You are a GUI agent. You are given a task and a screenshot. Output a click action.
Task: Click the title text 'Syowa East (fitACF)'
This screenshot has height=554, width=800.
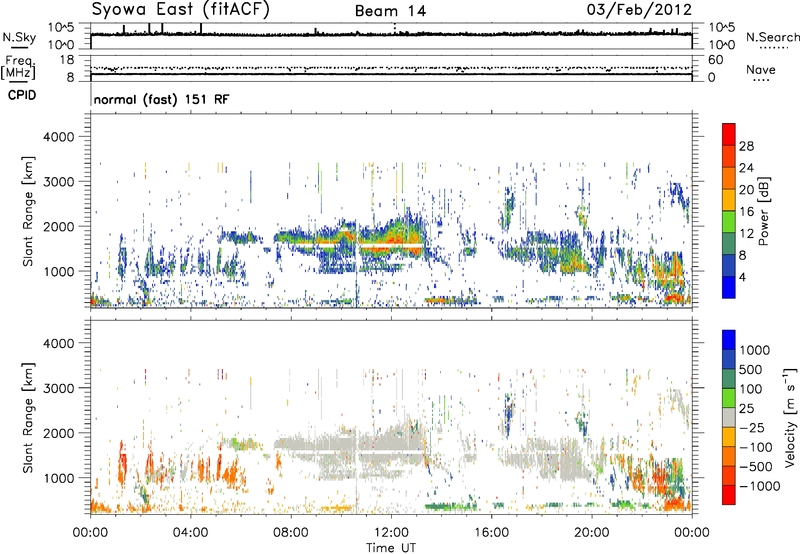click(180, 10)
